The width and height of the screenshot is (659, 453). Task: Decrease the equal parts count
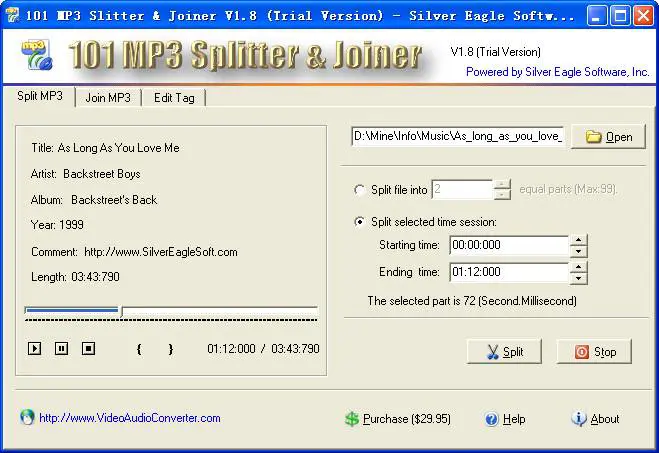502,194
